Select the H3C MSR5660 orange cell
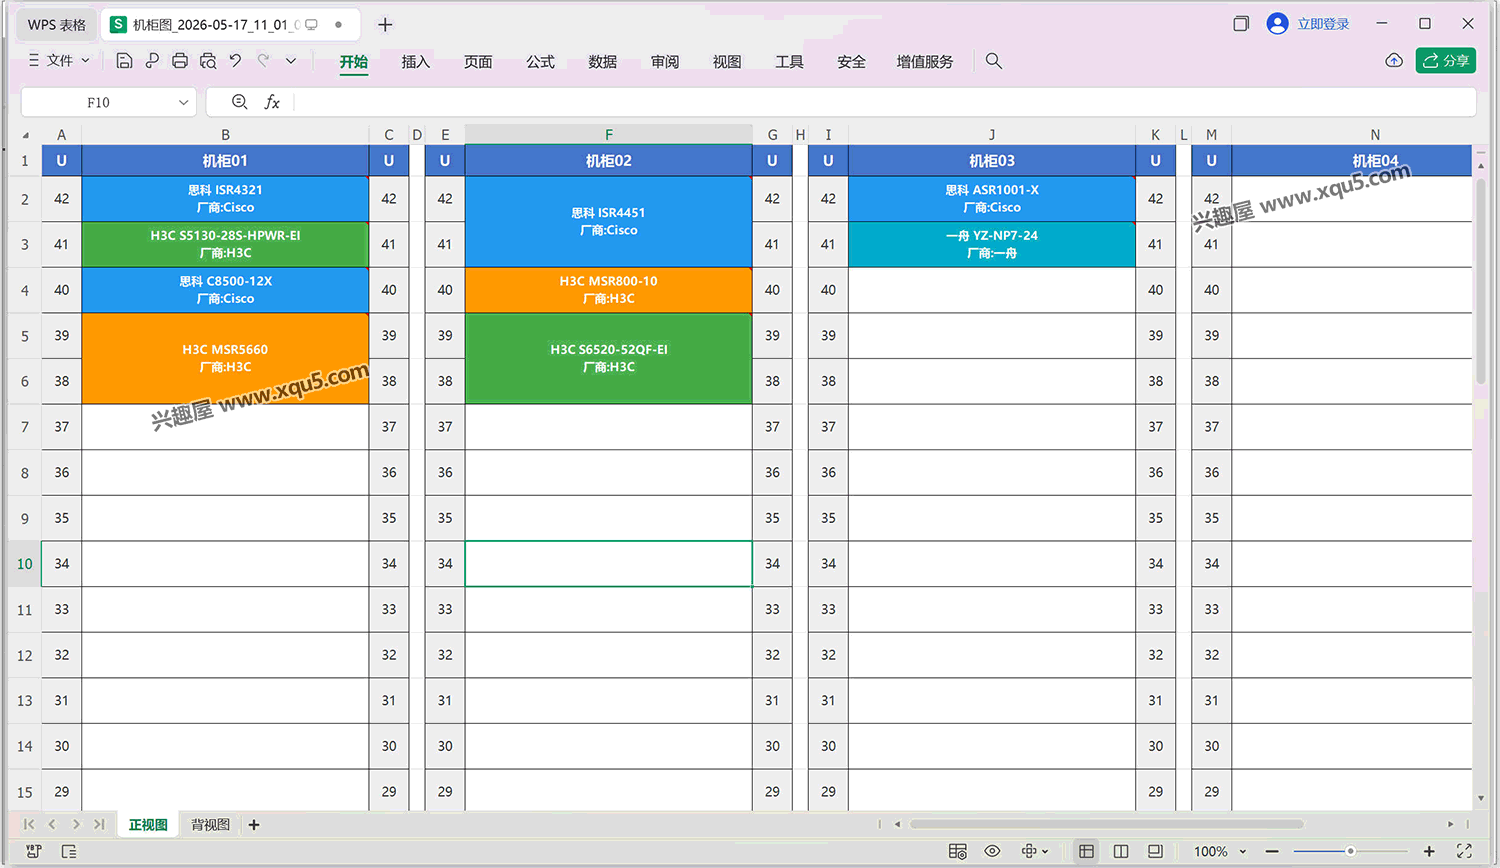1500x868 pixels. tap(225, 358)
